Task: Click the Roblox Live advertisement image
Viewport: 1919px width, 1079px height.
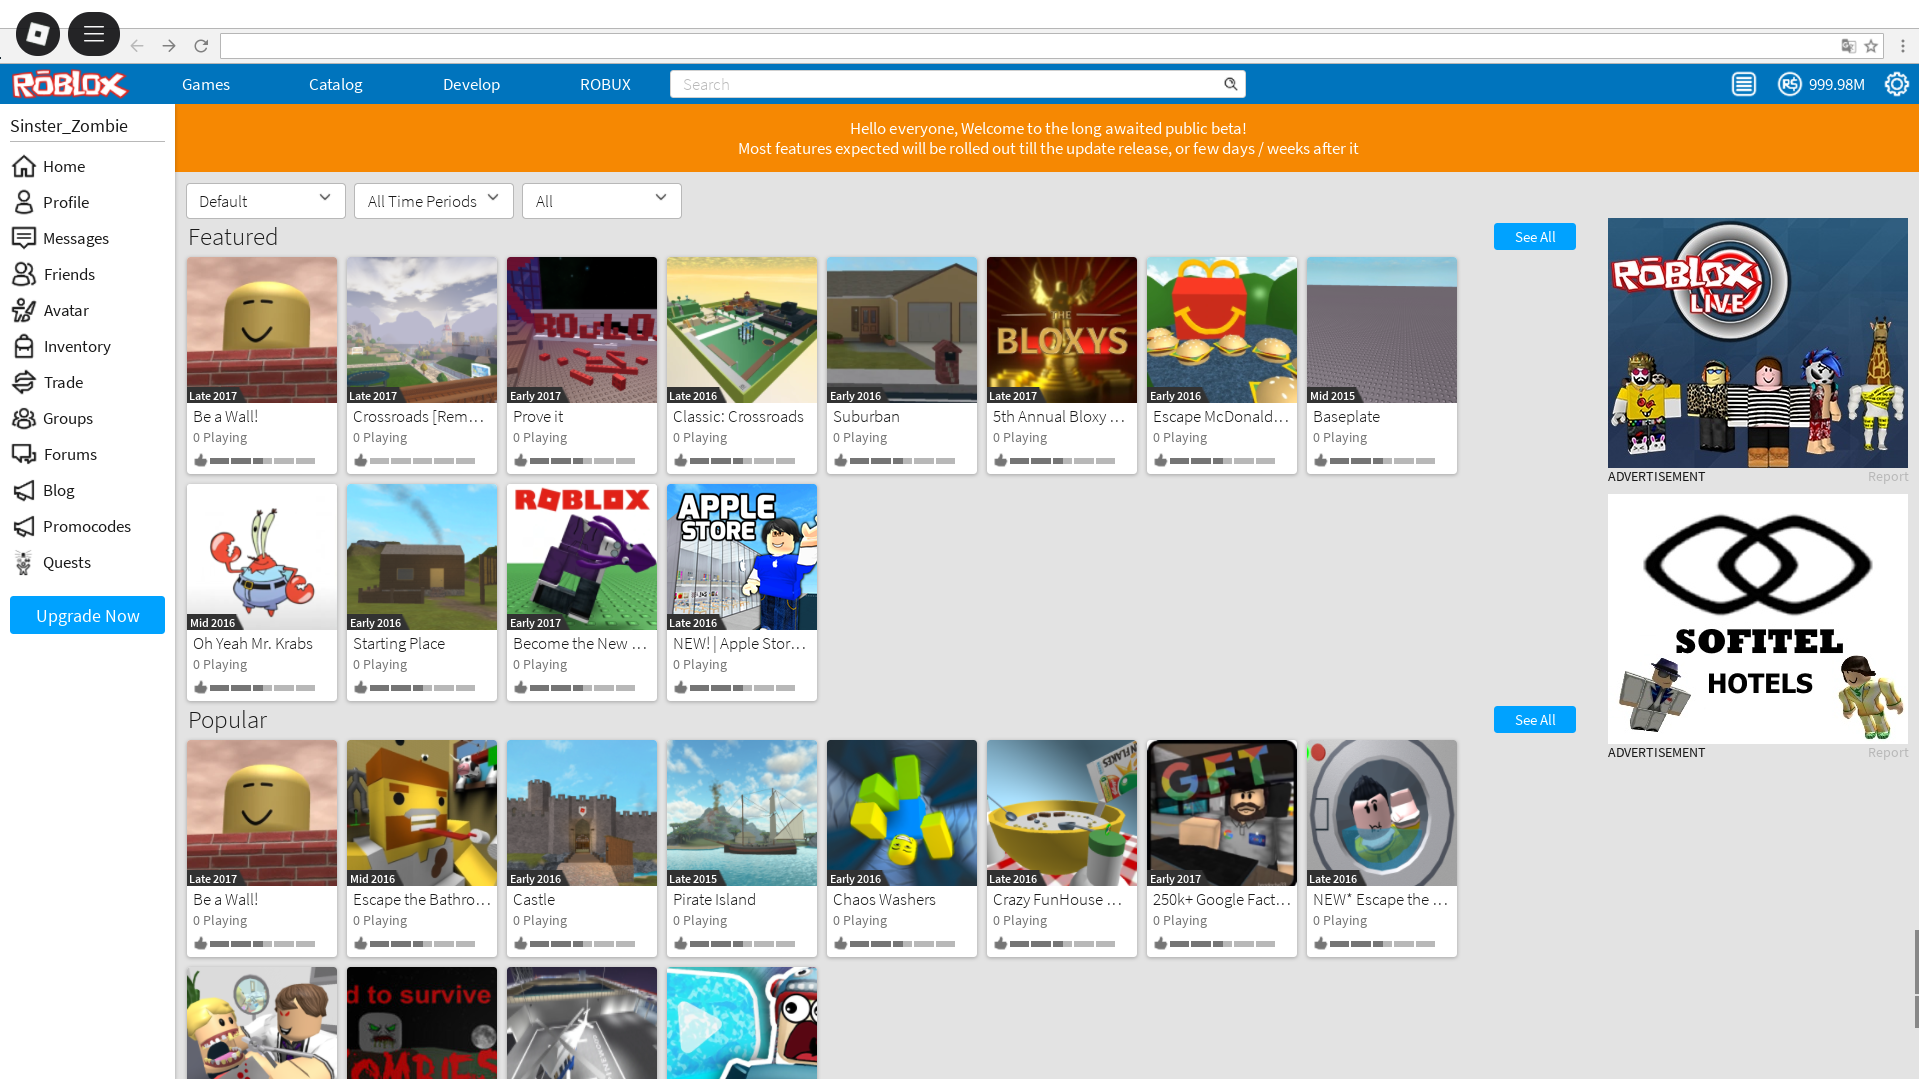Action: tap(1758, 343)
